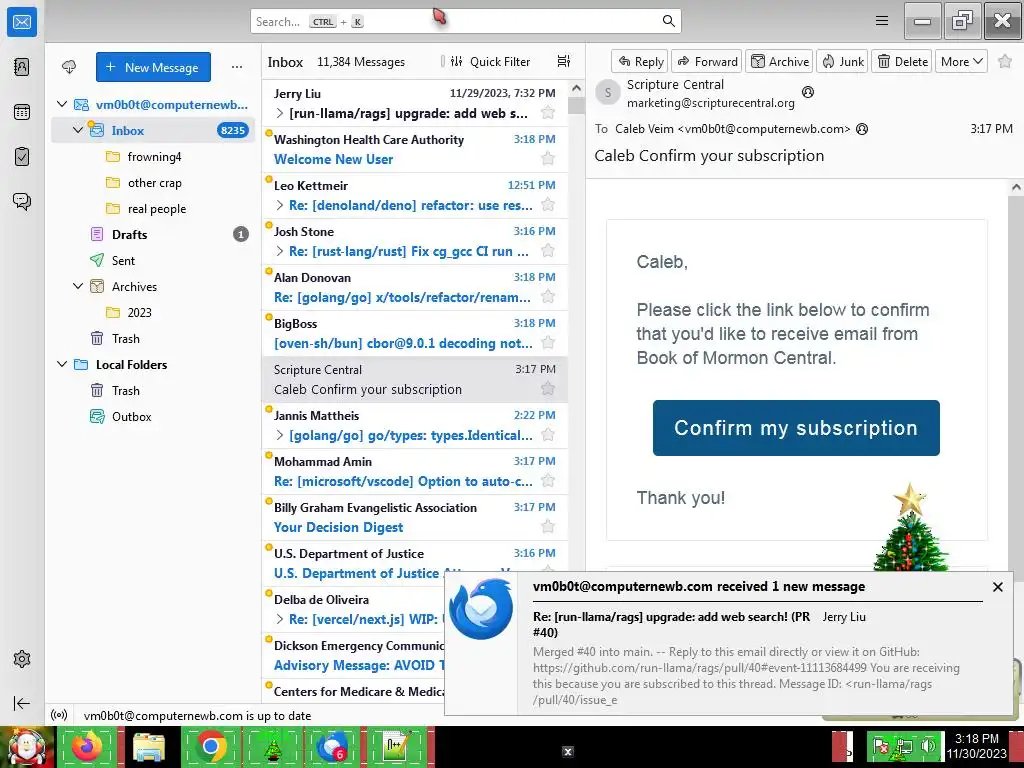1024x768 pixels.
Task: Open the Chat space
Action: click(x=22, y=201)
